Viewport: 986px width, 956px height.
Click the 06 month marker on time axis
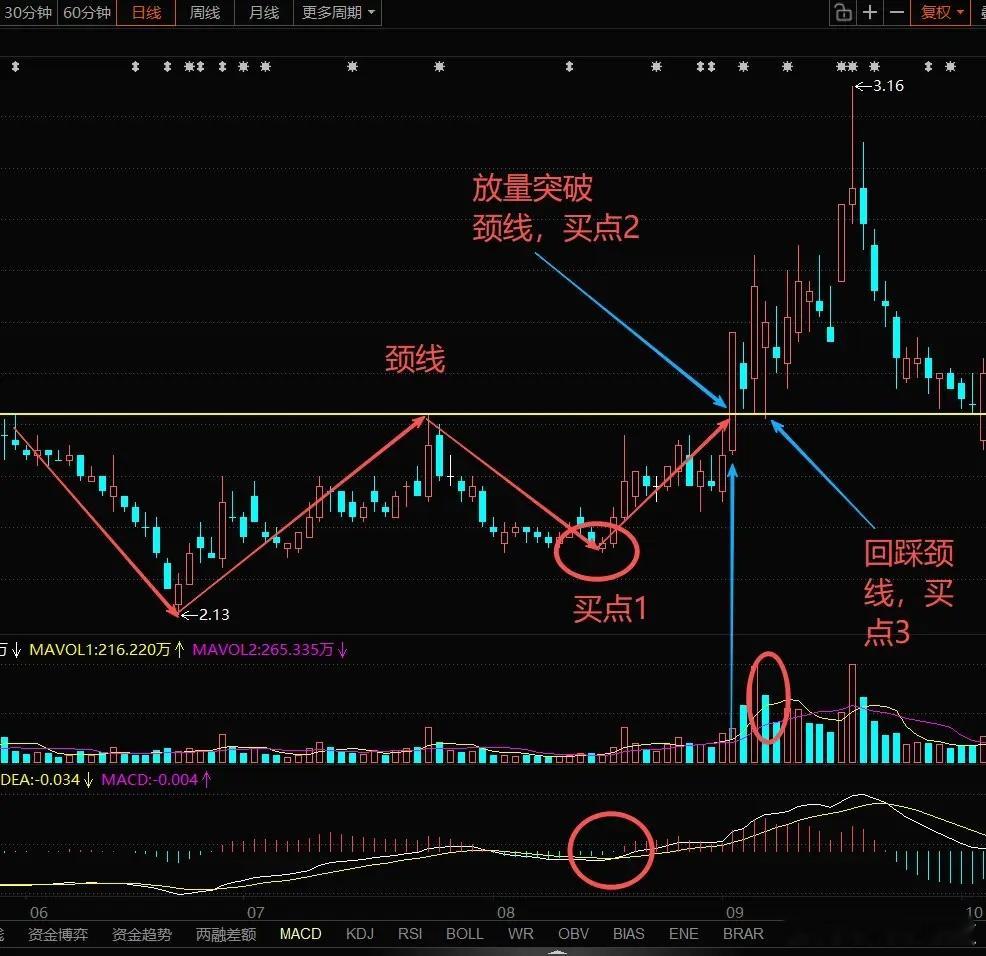(x=38, y=912)
